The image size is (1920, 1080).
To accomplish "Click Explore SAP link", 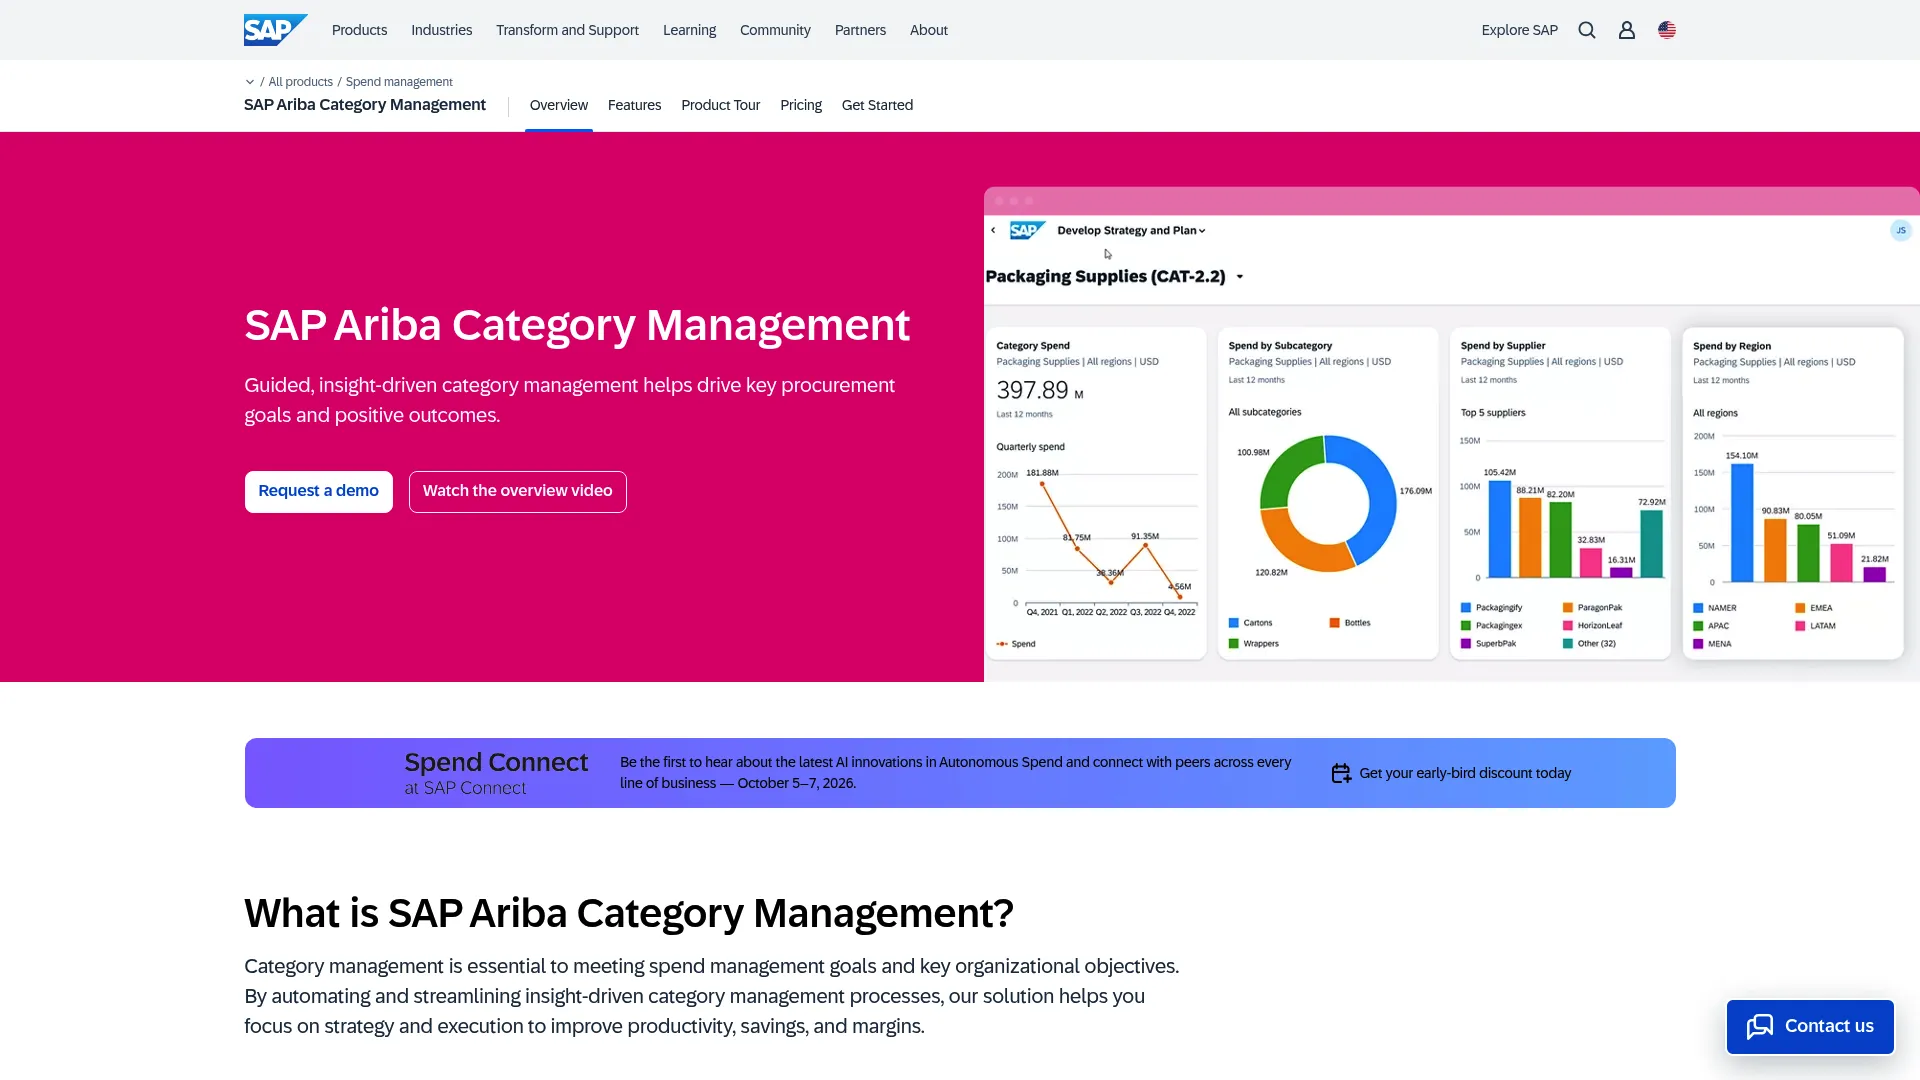I will coord(1519,30).
